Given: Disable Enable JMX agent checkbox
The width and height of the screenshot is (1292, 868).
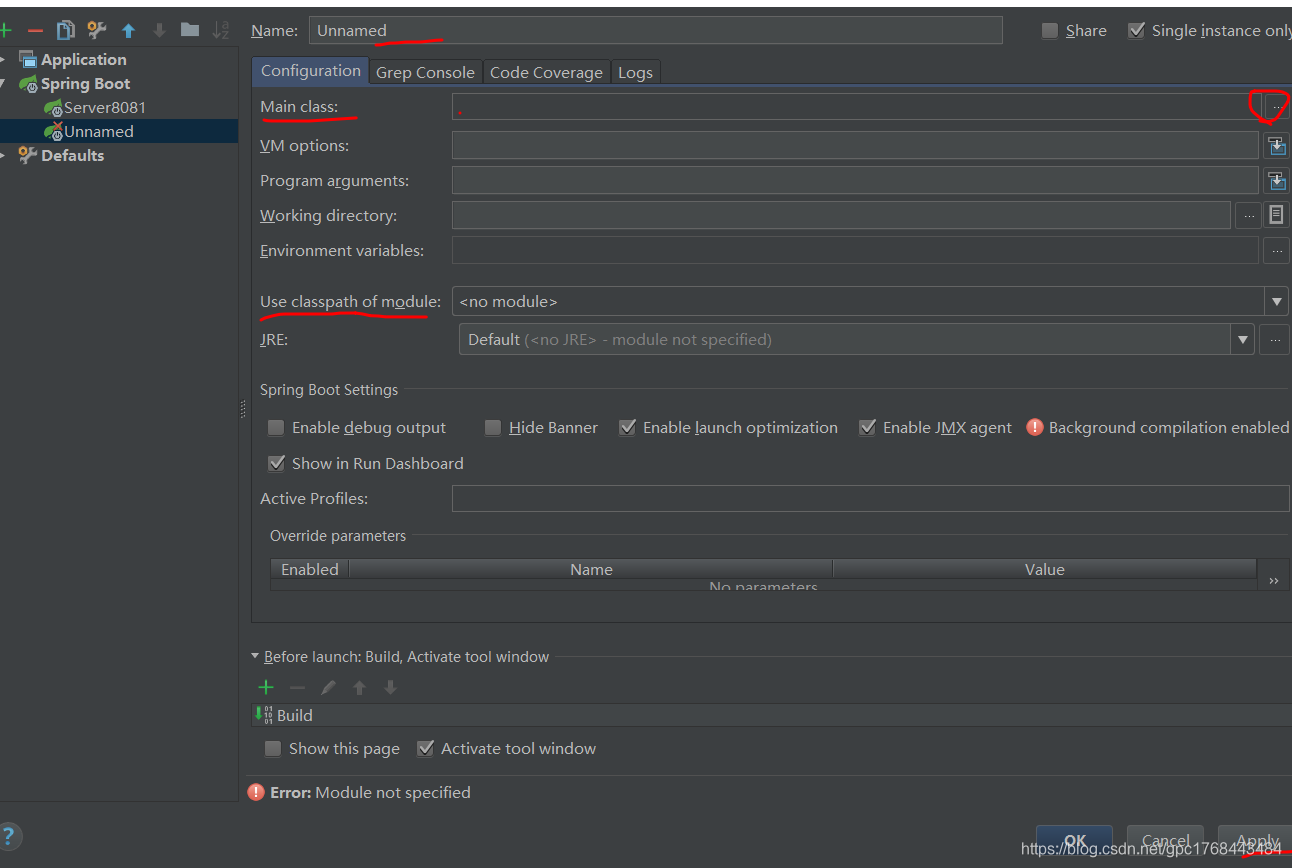Looking at the screenshot, I should (x=867, y=428).
